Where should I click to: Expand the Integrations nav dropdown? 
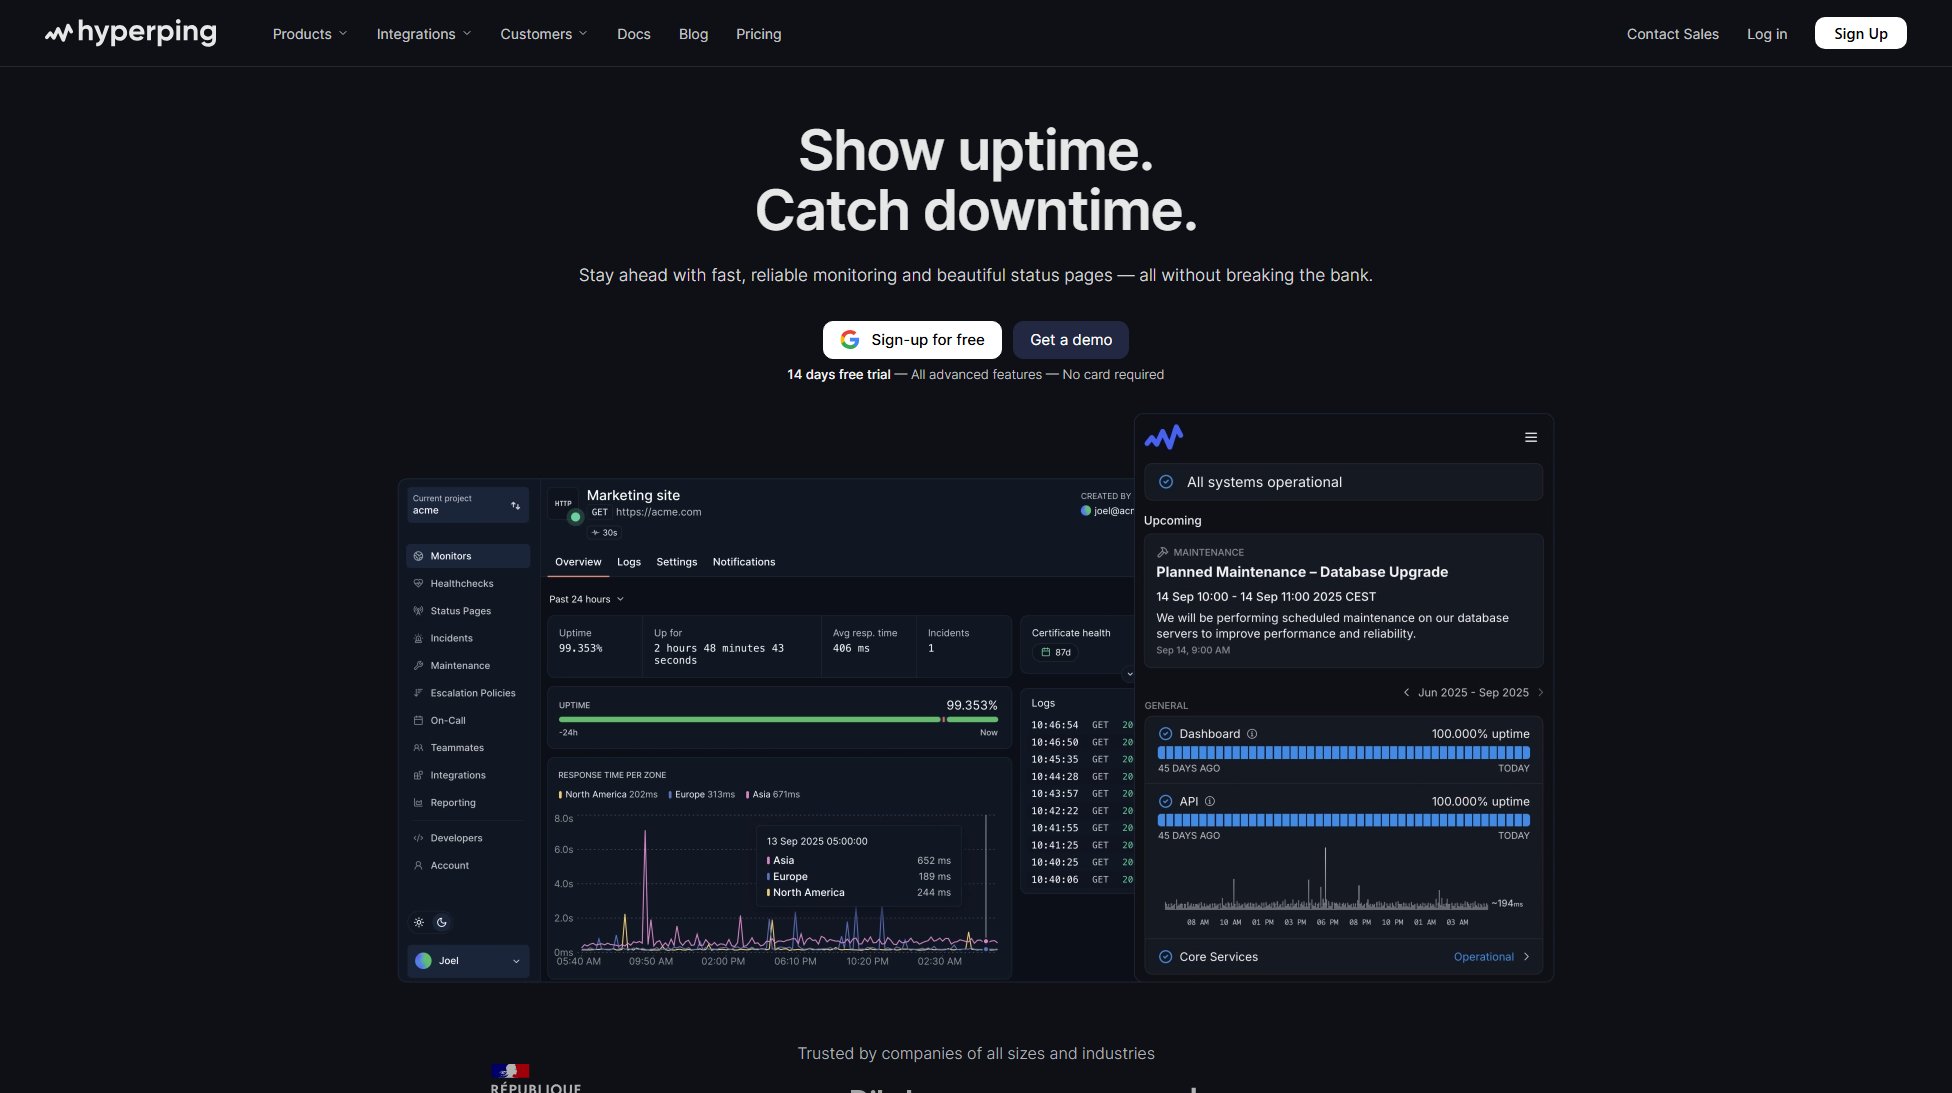(x=424, y=34)
